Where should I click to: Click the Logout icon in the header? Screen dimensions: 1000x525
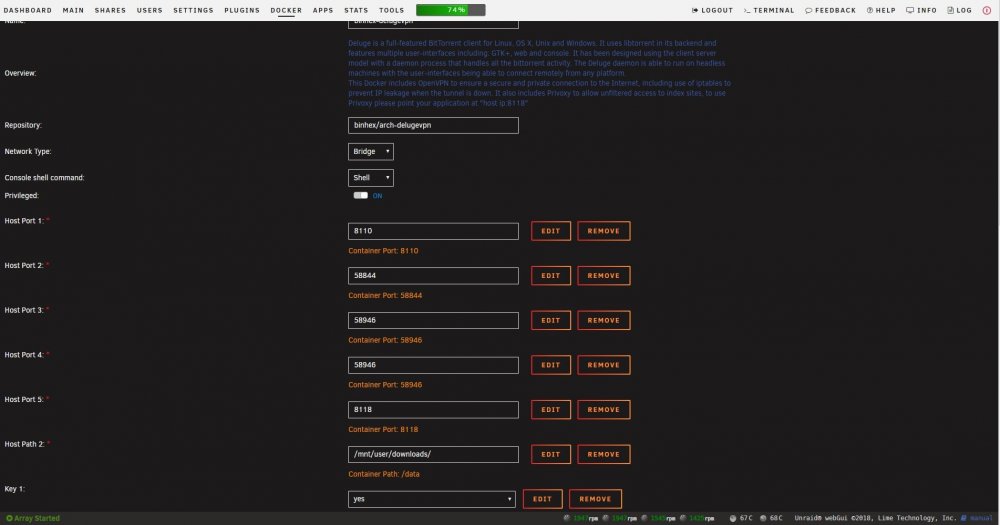[x=695, y=10]
